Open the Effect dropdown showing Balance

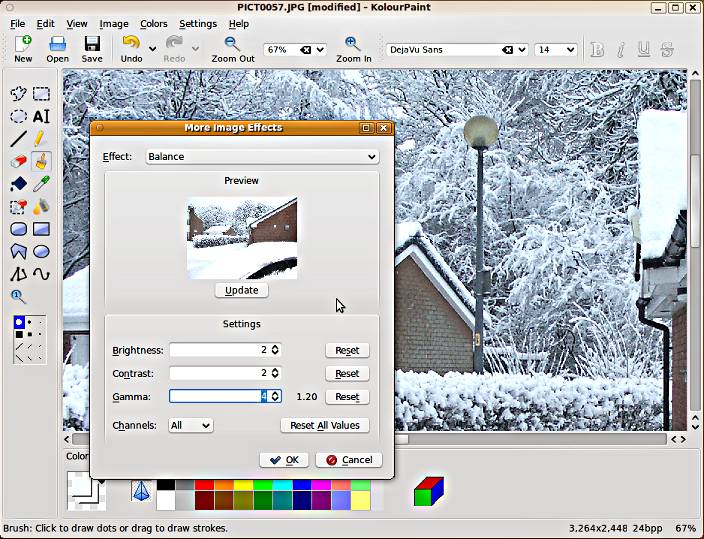tap(262, 157)
